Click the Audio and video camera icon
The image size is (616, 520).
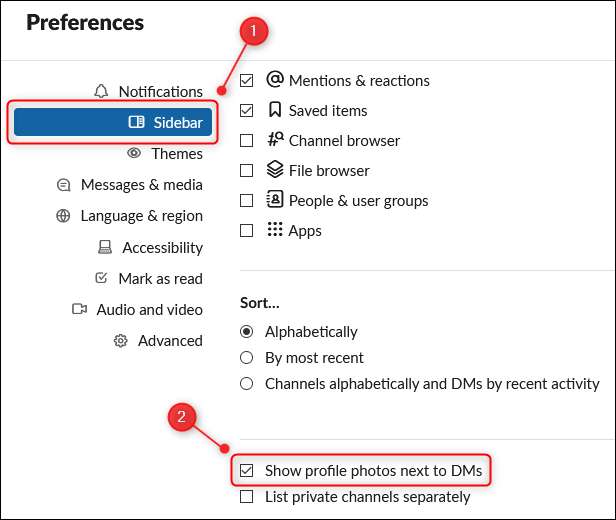point(79,310)
